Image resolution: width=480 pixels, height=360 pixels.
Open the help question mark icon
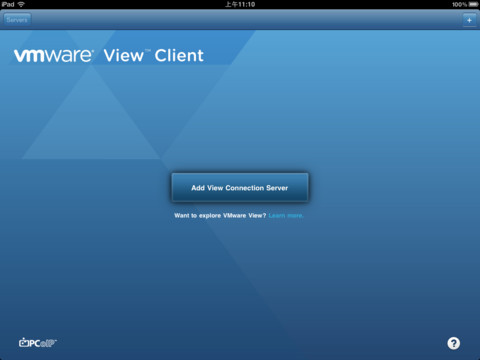(x=453, y=343)
